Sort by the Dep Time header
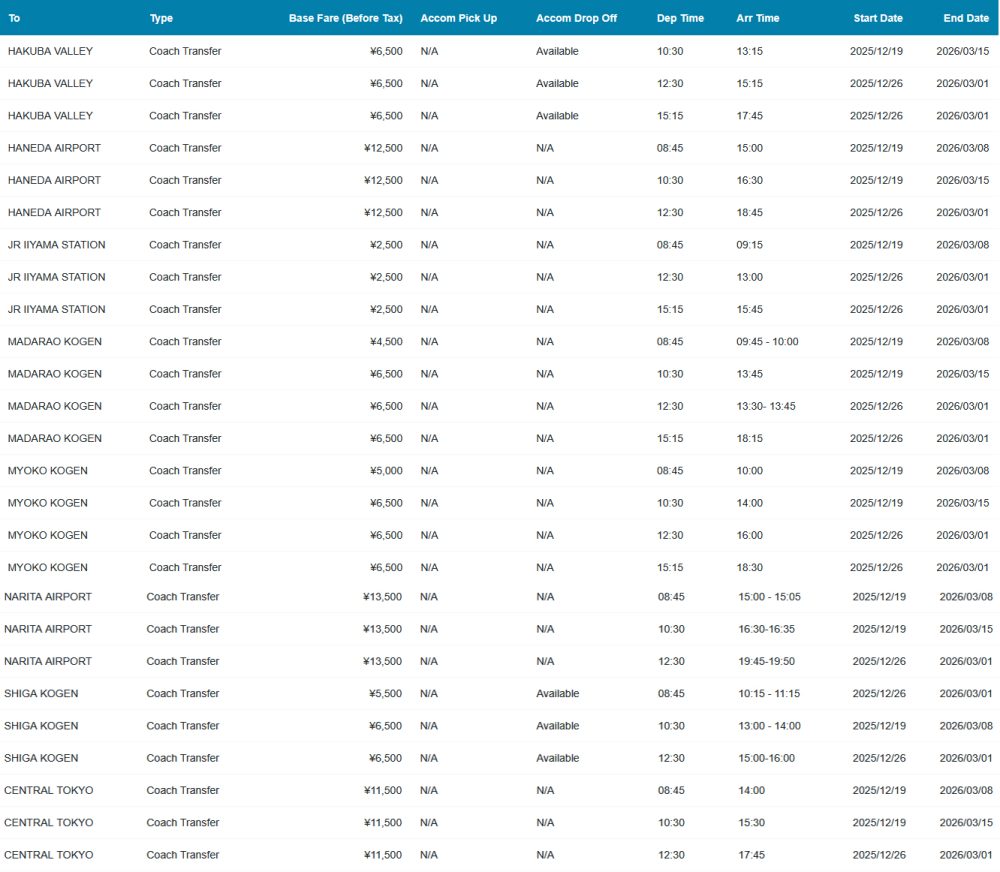The image size is (1000, 872). 679,18
